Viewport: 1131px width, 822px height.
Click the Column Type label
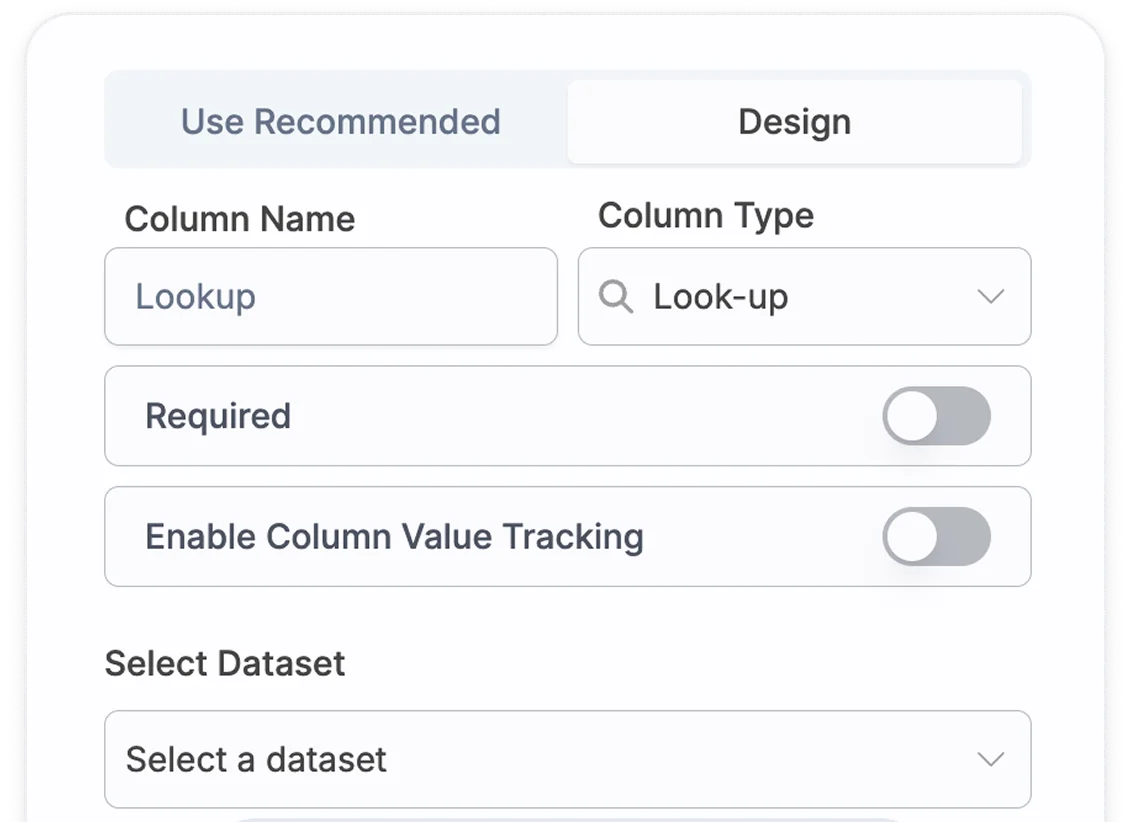[706, 216]
